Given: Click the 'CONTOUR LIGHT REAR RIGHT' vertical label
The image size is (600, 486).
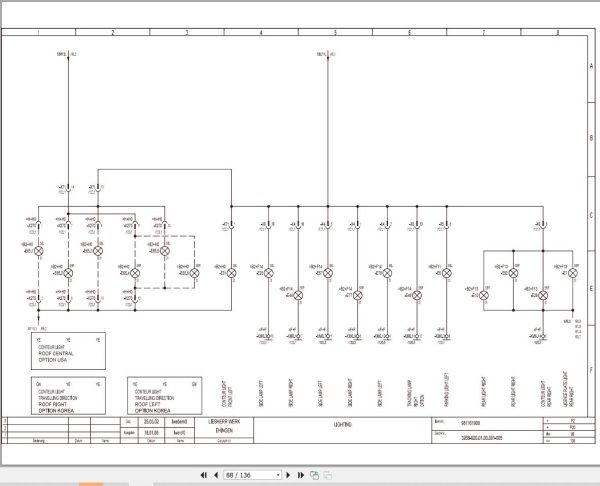Looking at the screenshot, I should click(546, 393).
